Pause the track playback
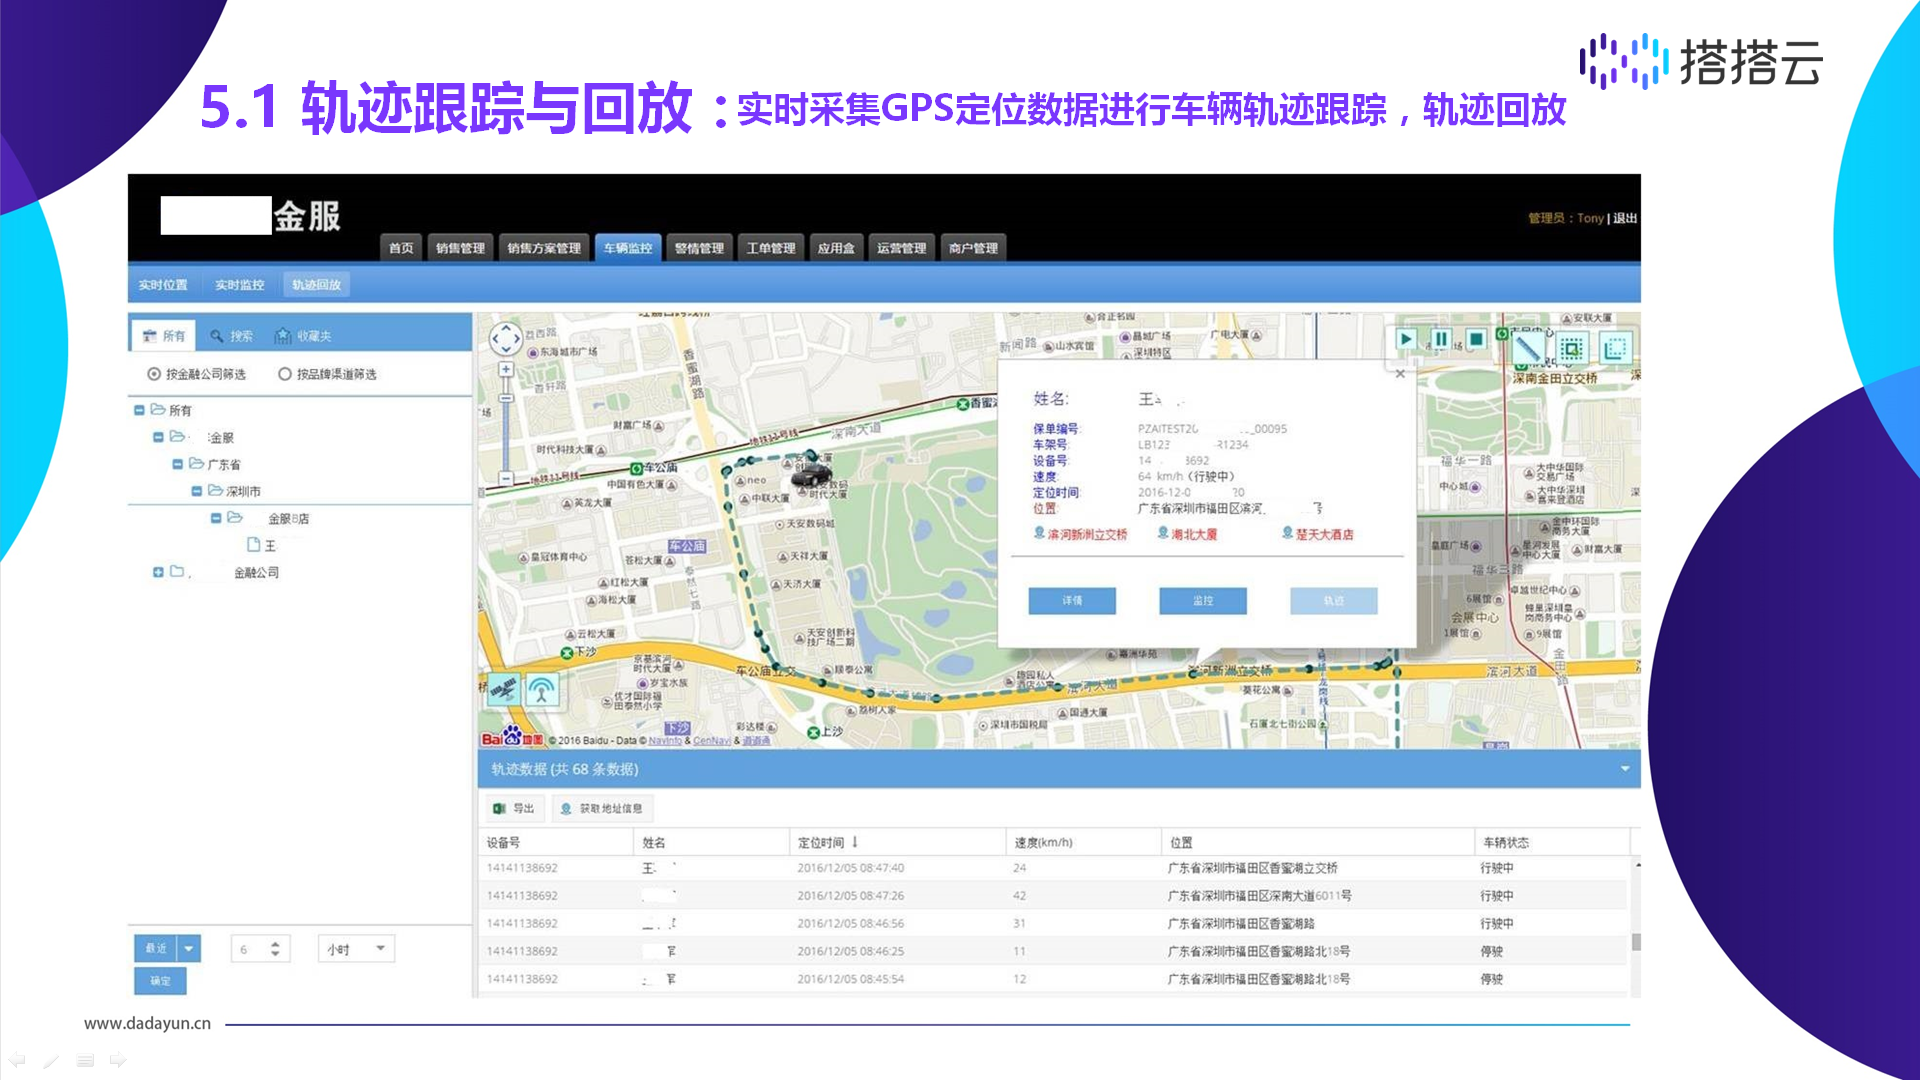The width and height of the screenshot is (1920, 1080). tap(1441, 339)
